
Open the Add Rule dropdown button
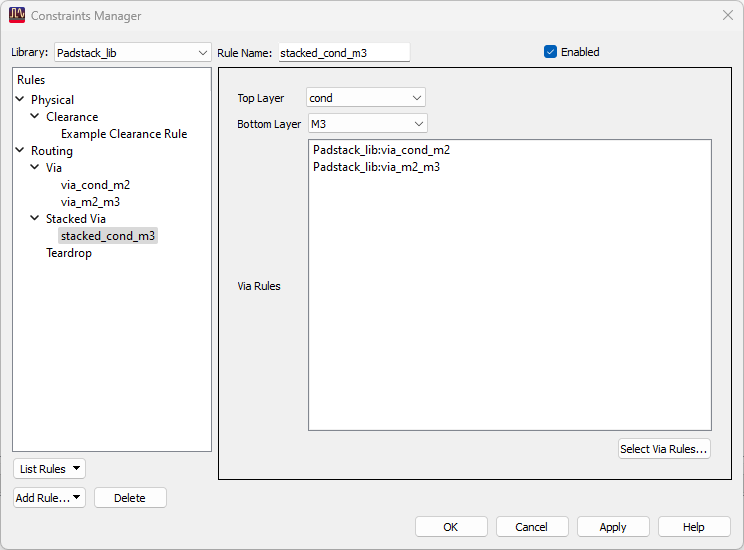pos(49,498)
